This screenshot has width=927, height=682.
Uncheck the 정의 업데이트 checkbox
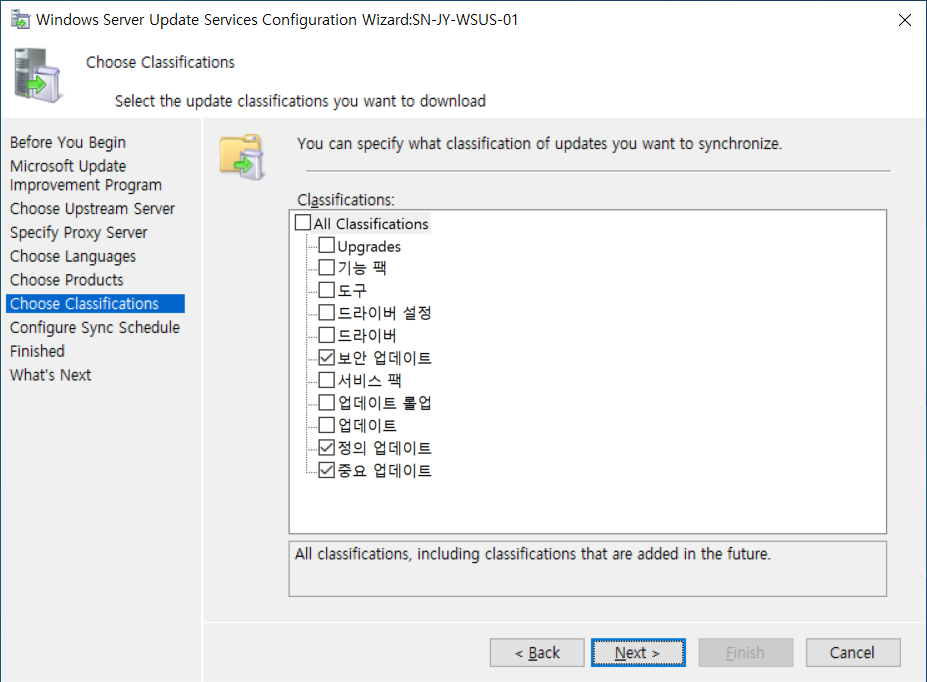click(326, 447)
